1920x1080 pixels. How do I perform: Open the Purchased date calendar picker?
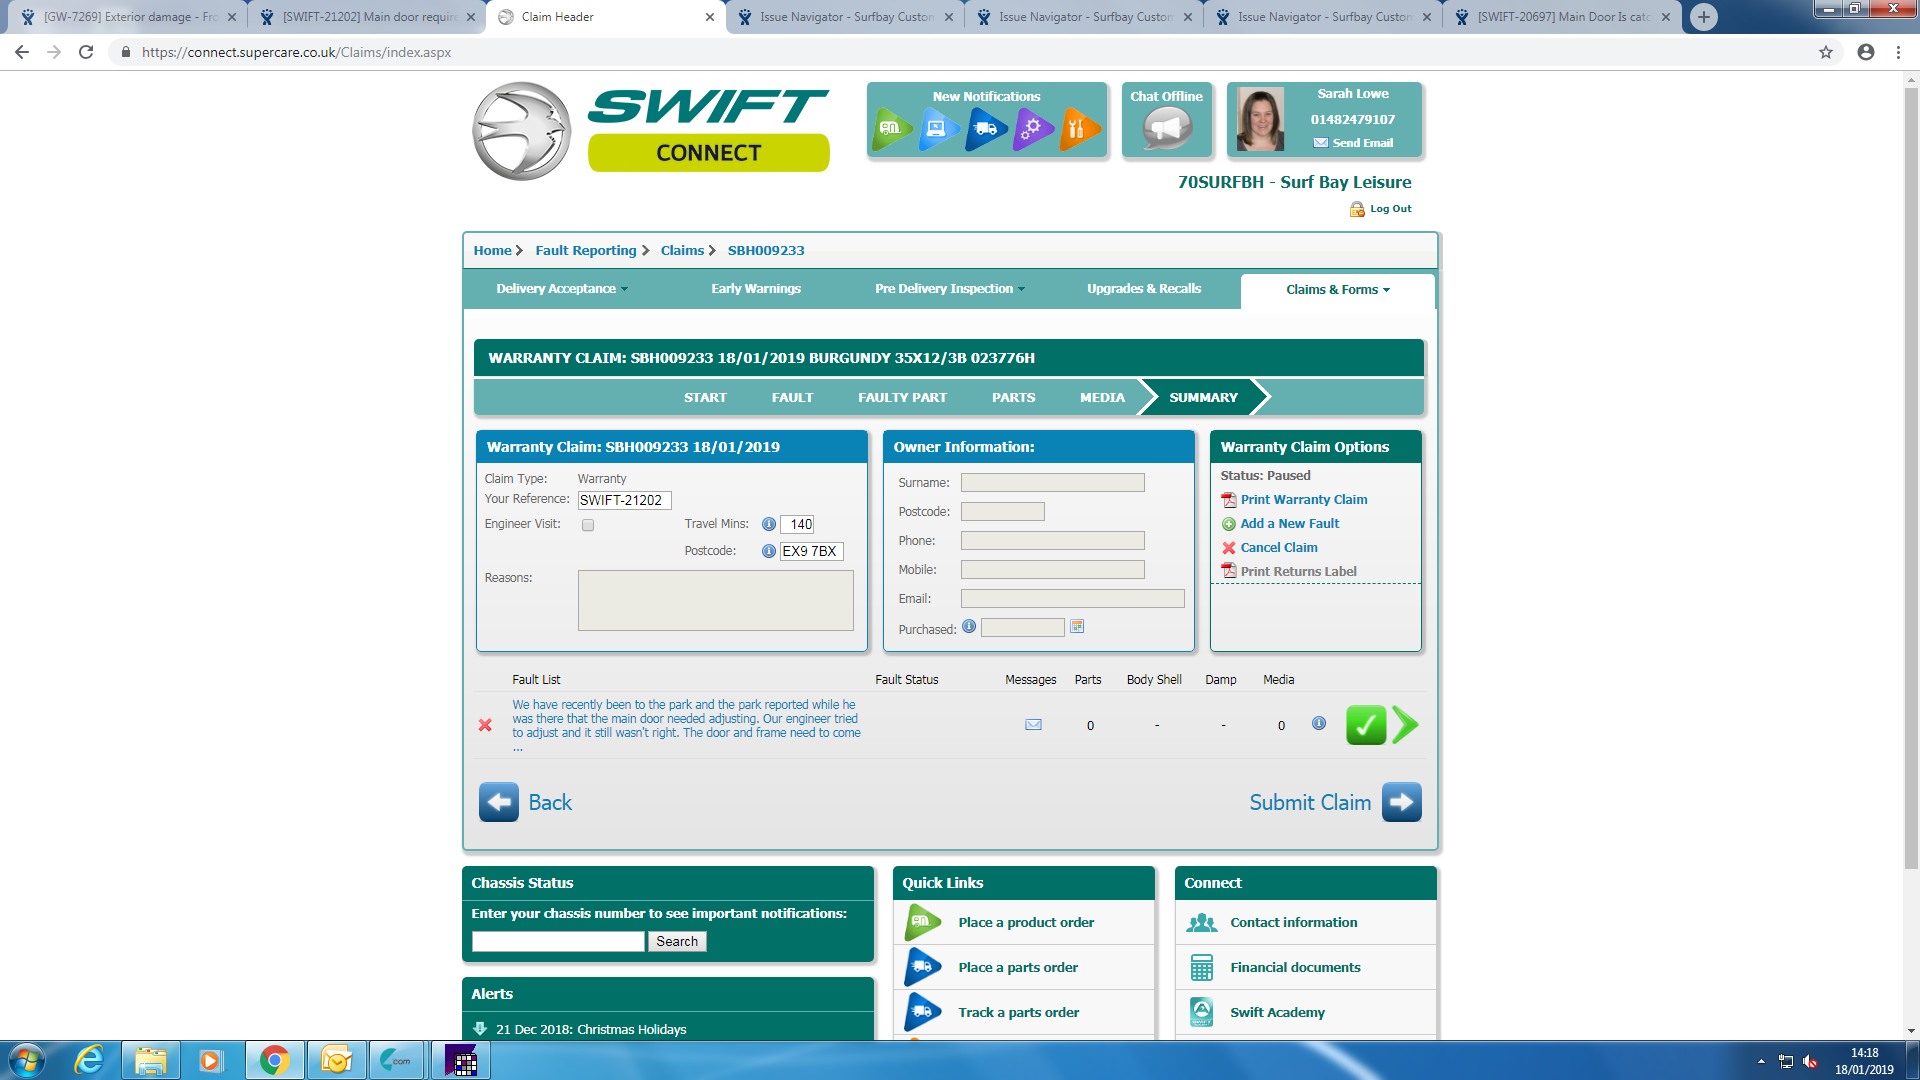1077,627
